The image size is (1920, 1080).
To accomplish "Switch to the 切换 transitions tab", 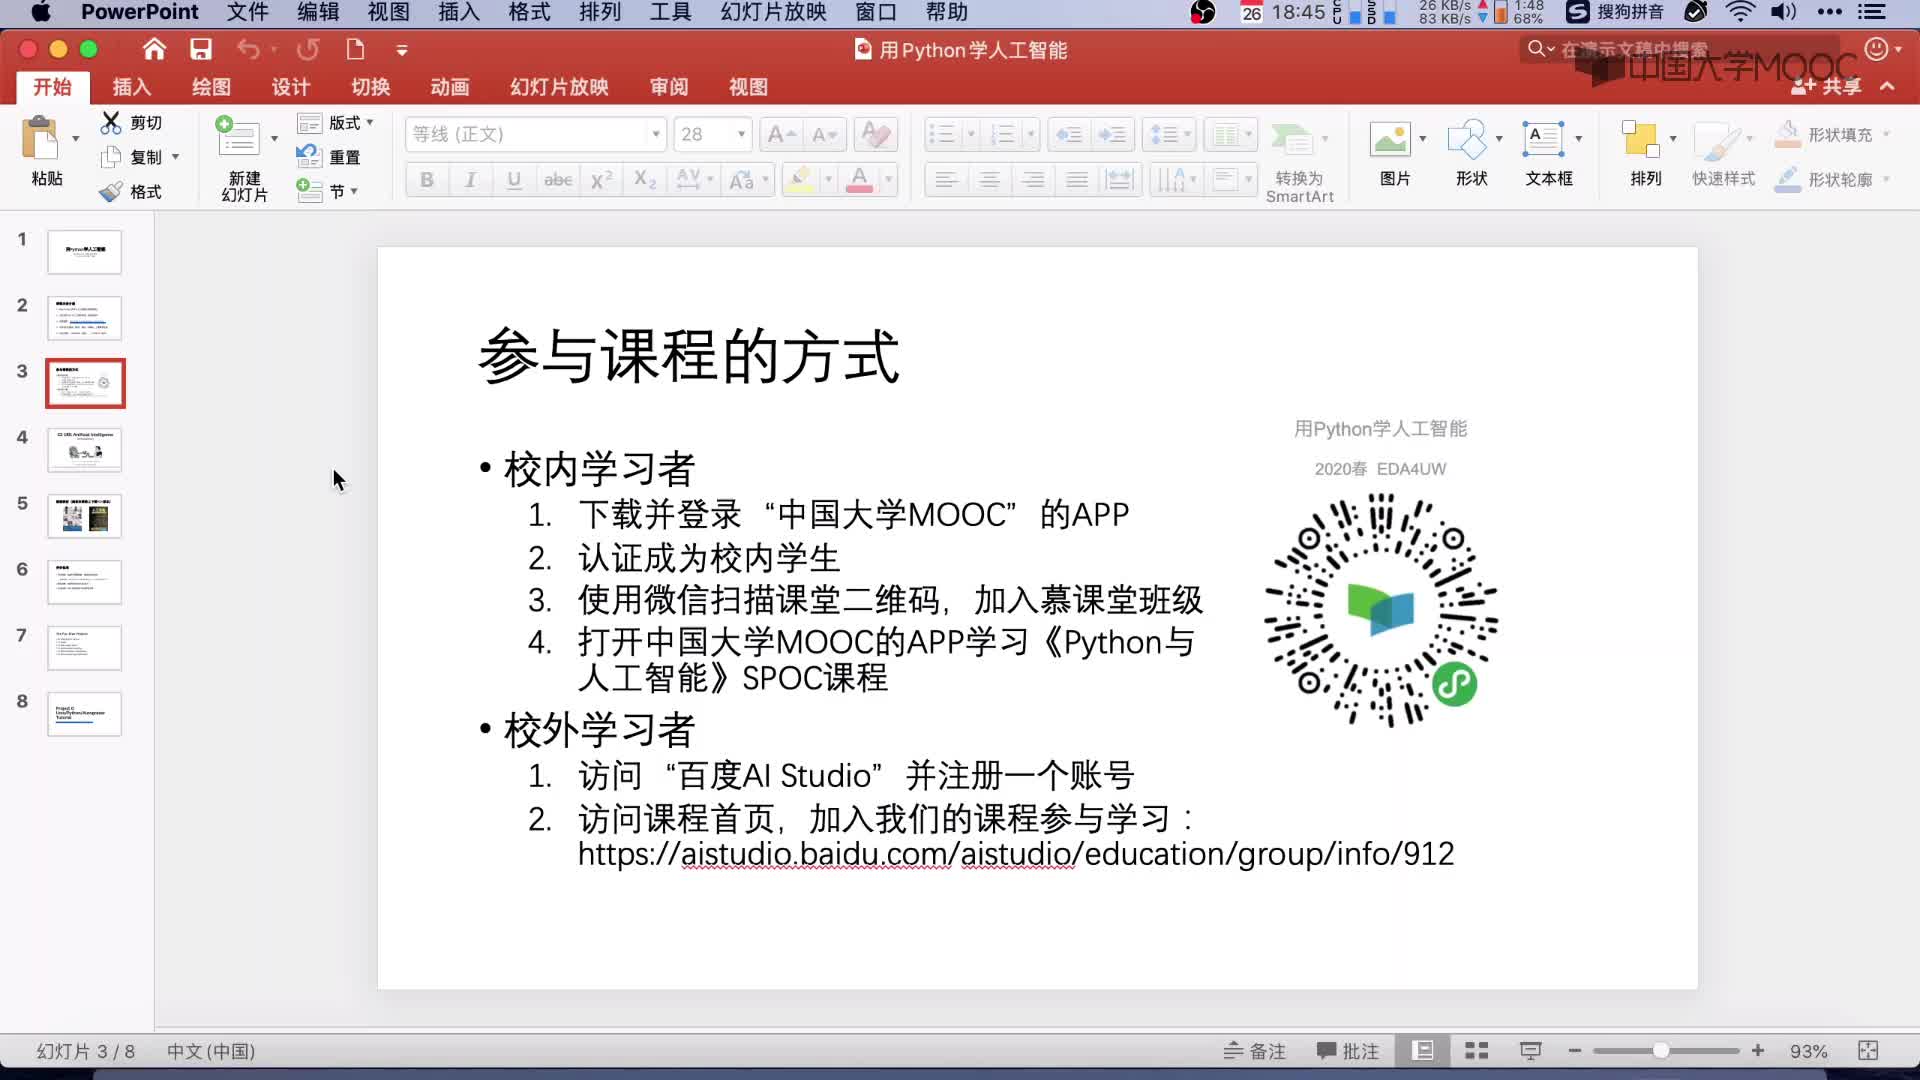I will [x=370, y=87].
